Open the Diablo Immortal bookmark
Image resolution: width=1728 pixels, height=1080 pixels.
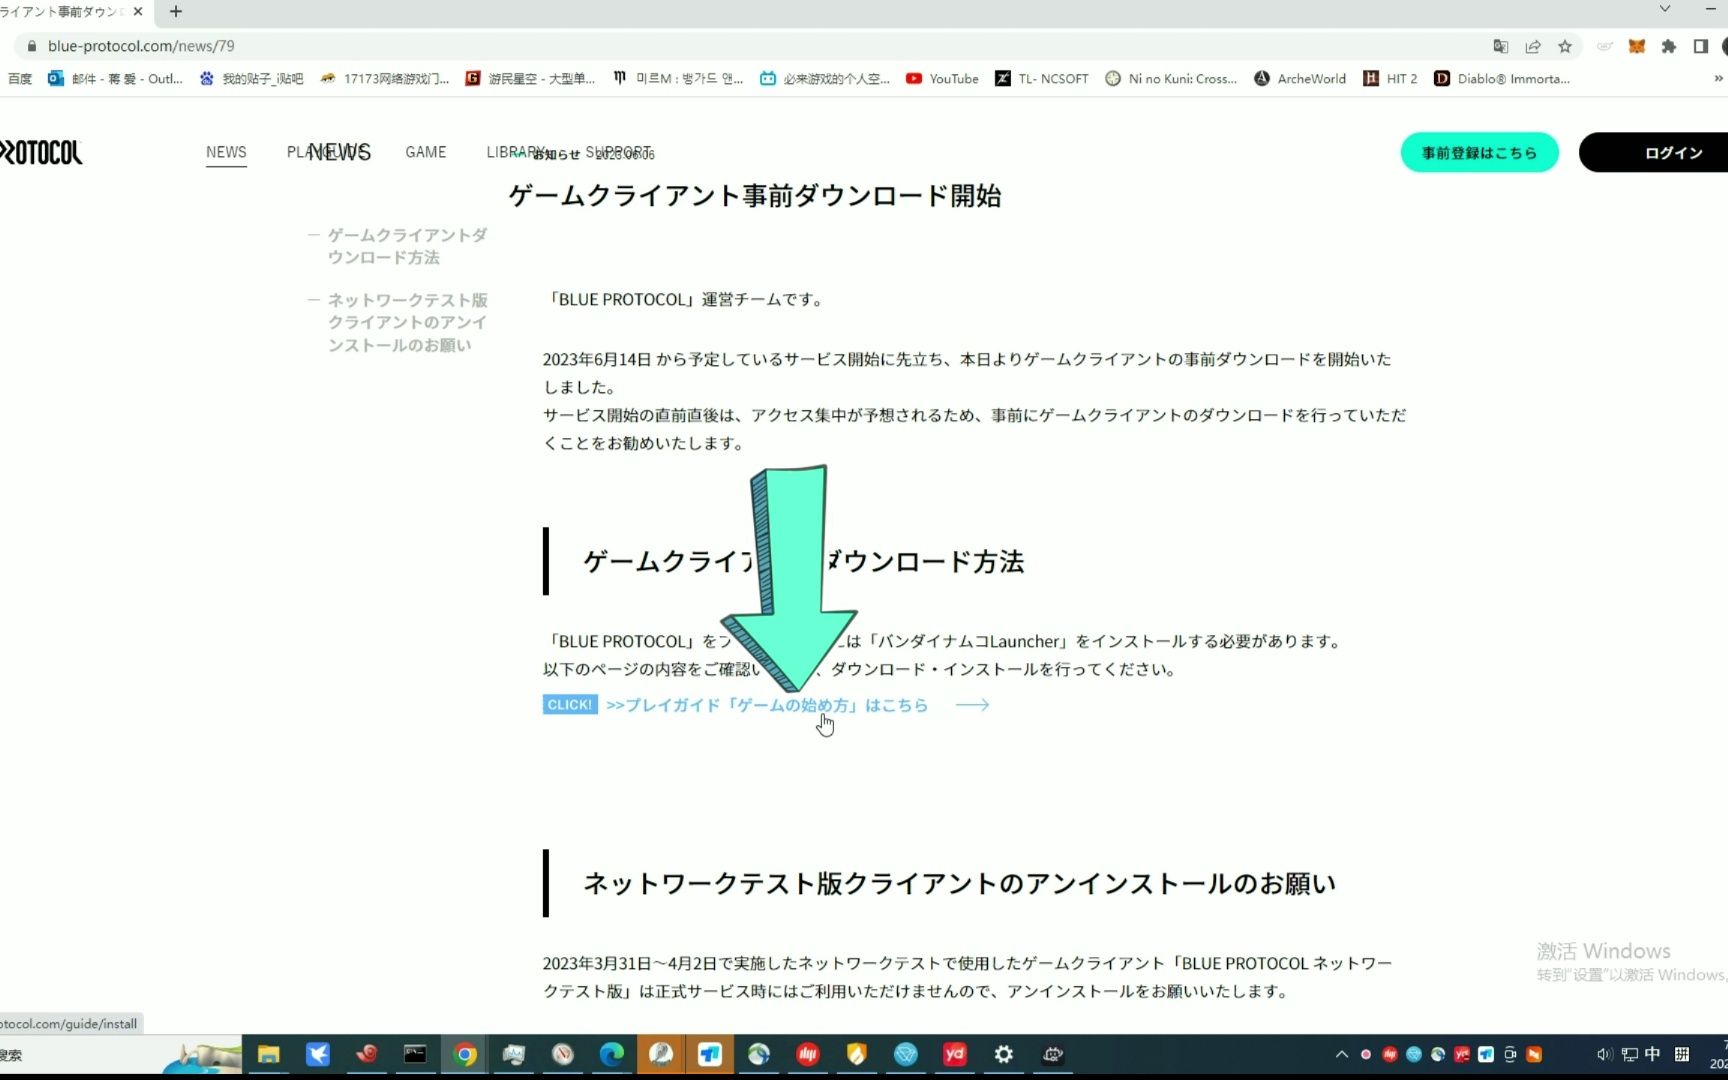[x=1502, y=78]
